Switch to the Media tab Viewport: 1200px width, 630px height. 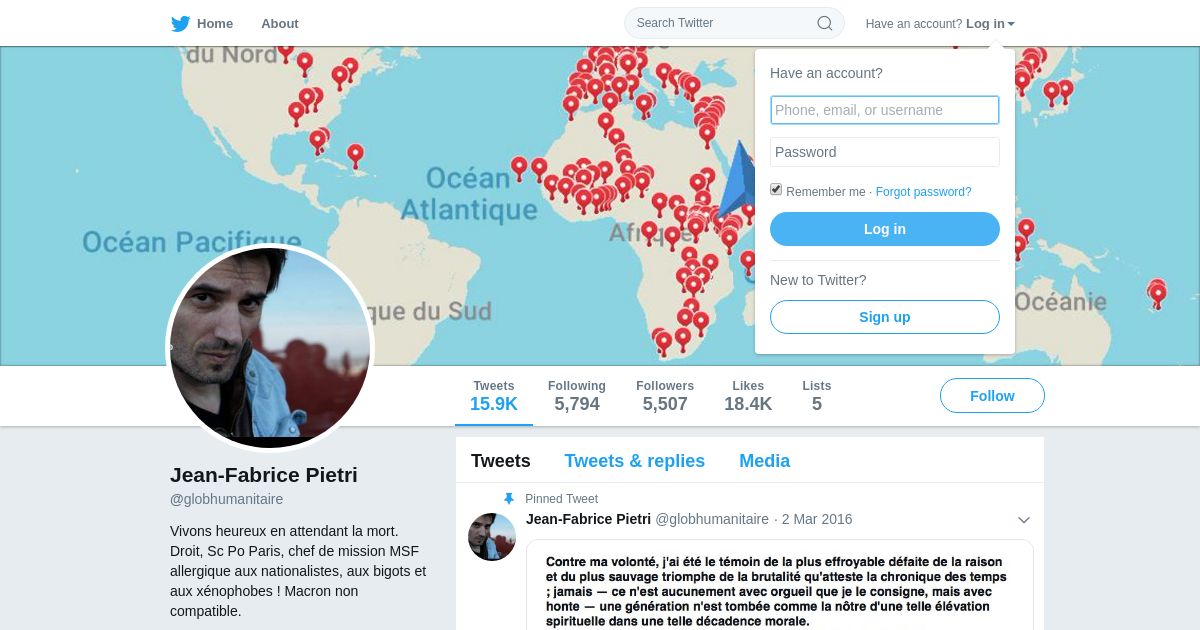point(765,461)
